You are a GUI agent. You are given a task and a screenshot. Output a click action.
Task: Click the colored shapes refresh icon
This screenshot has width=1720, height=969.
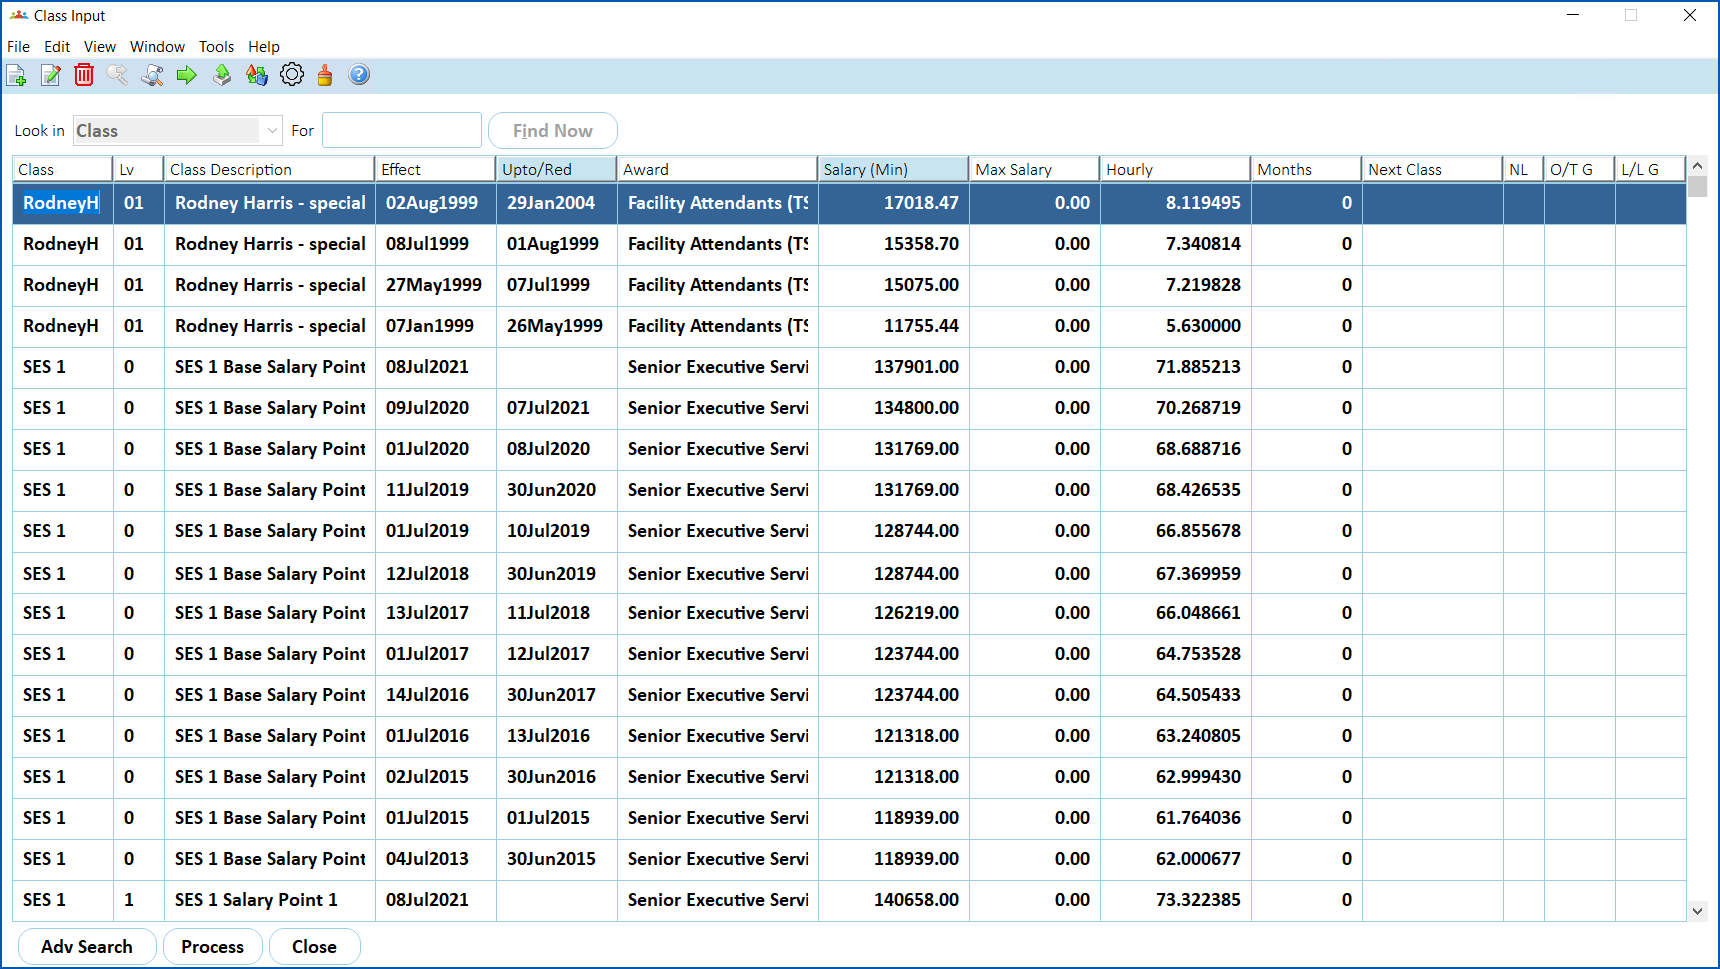(257, 75)
